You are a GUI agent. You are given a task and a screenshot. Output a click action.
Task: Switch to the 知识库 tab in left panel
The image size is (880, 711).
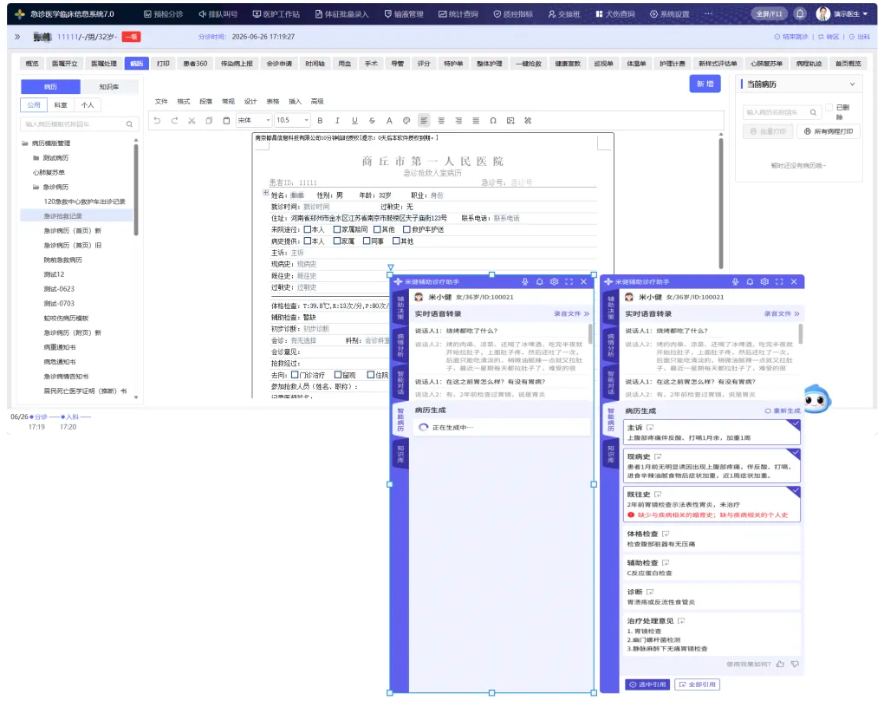(109, 87)
